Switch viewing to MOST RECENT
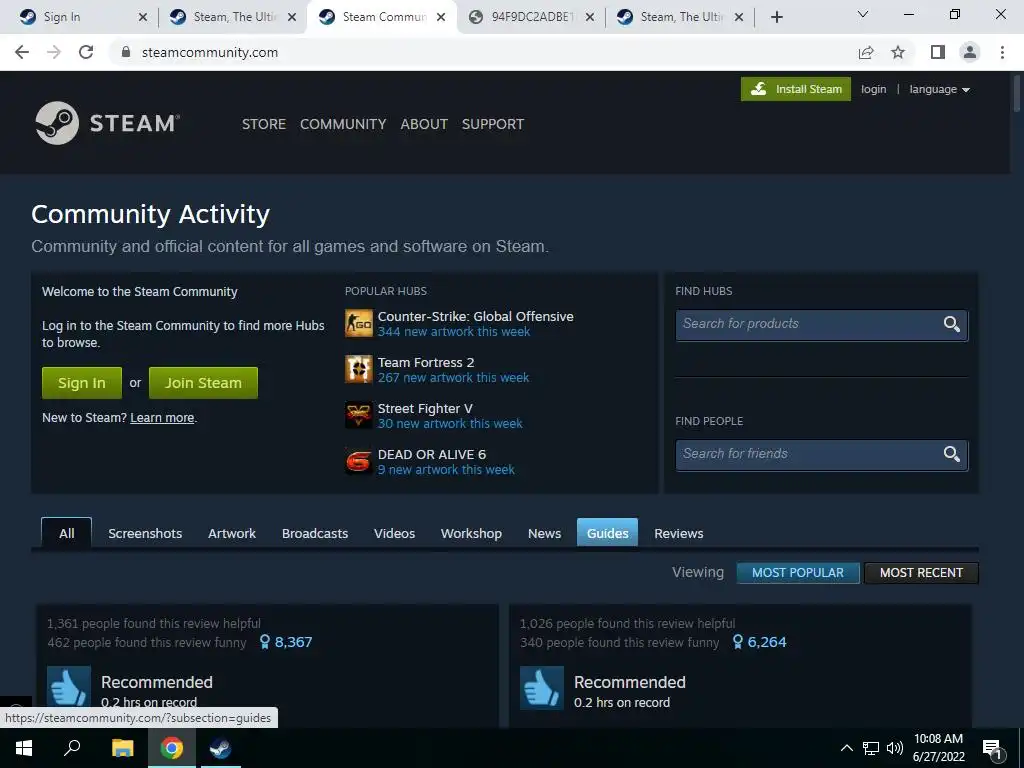The image size is (1024, 768). [921, 573]
